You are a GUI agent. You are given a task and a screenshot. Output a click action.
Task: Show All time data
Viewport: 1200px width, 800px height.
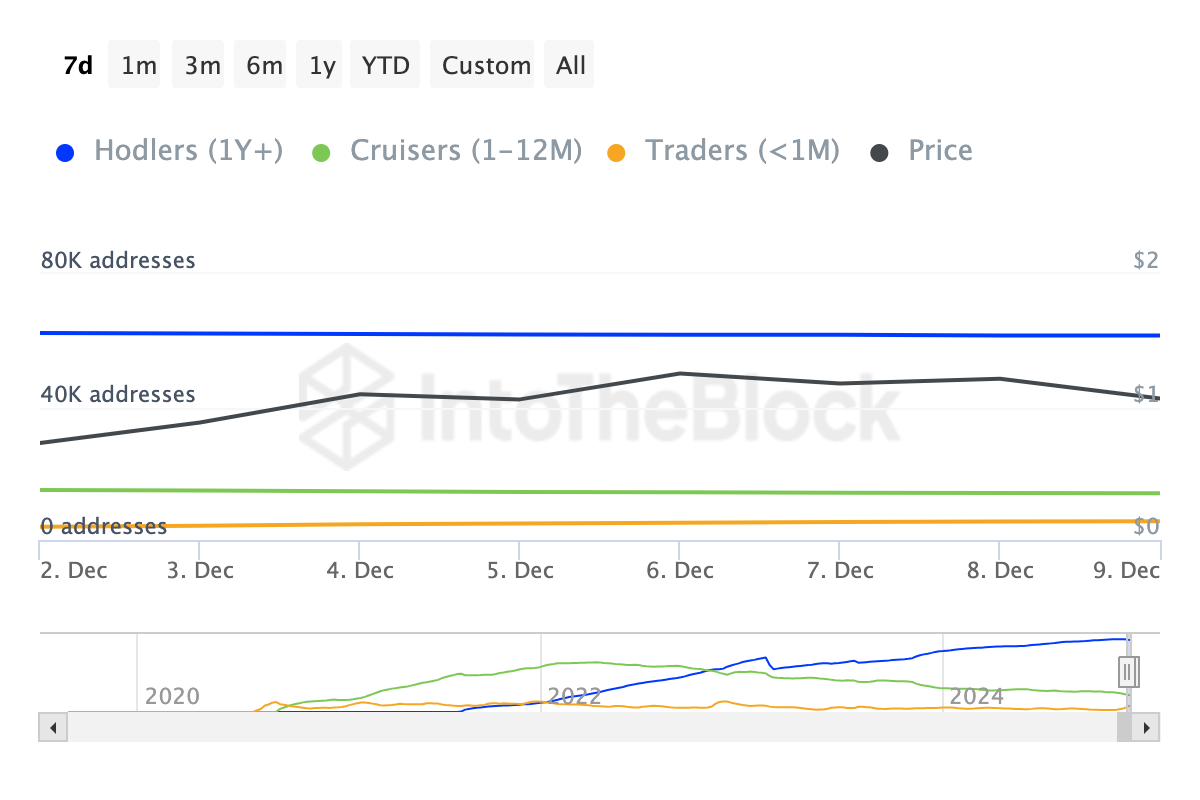point(571,65)
